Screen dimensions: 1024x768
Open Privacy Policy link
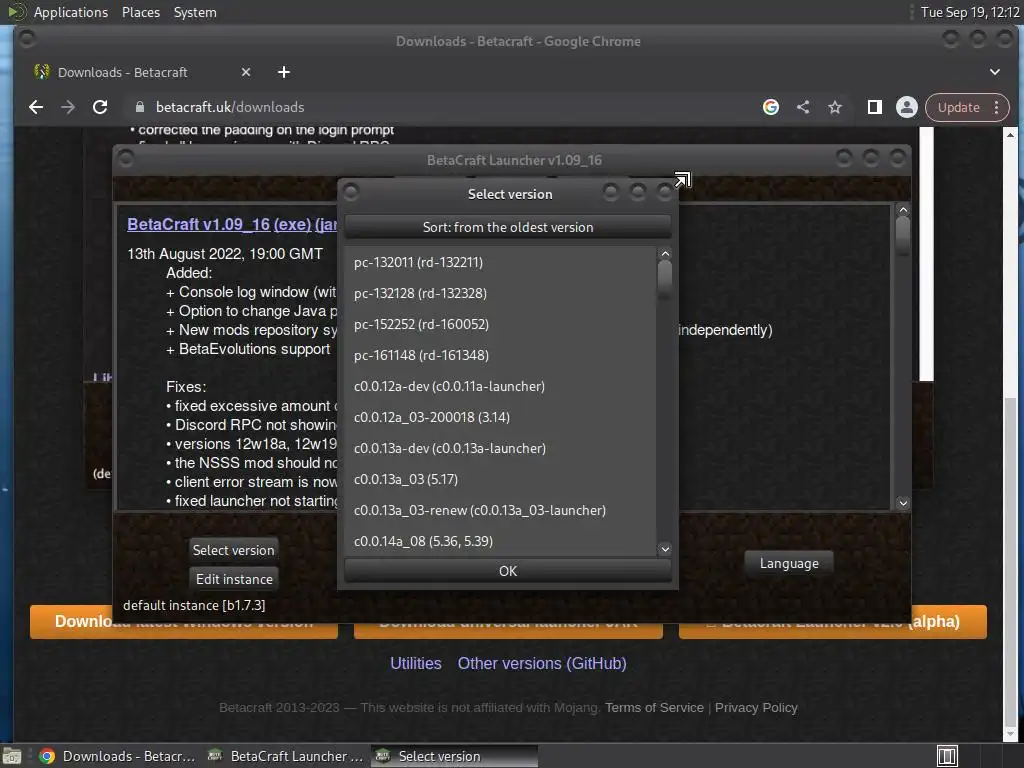point(756,708)
